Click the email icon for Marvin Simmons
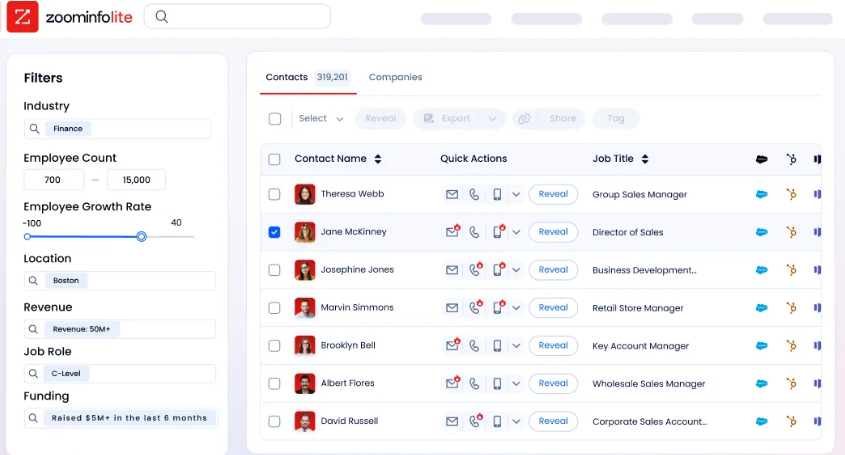 pyautogui.click(x=452, y=307)
